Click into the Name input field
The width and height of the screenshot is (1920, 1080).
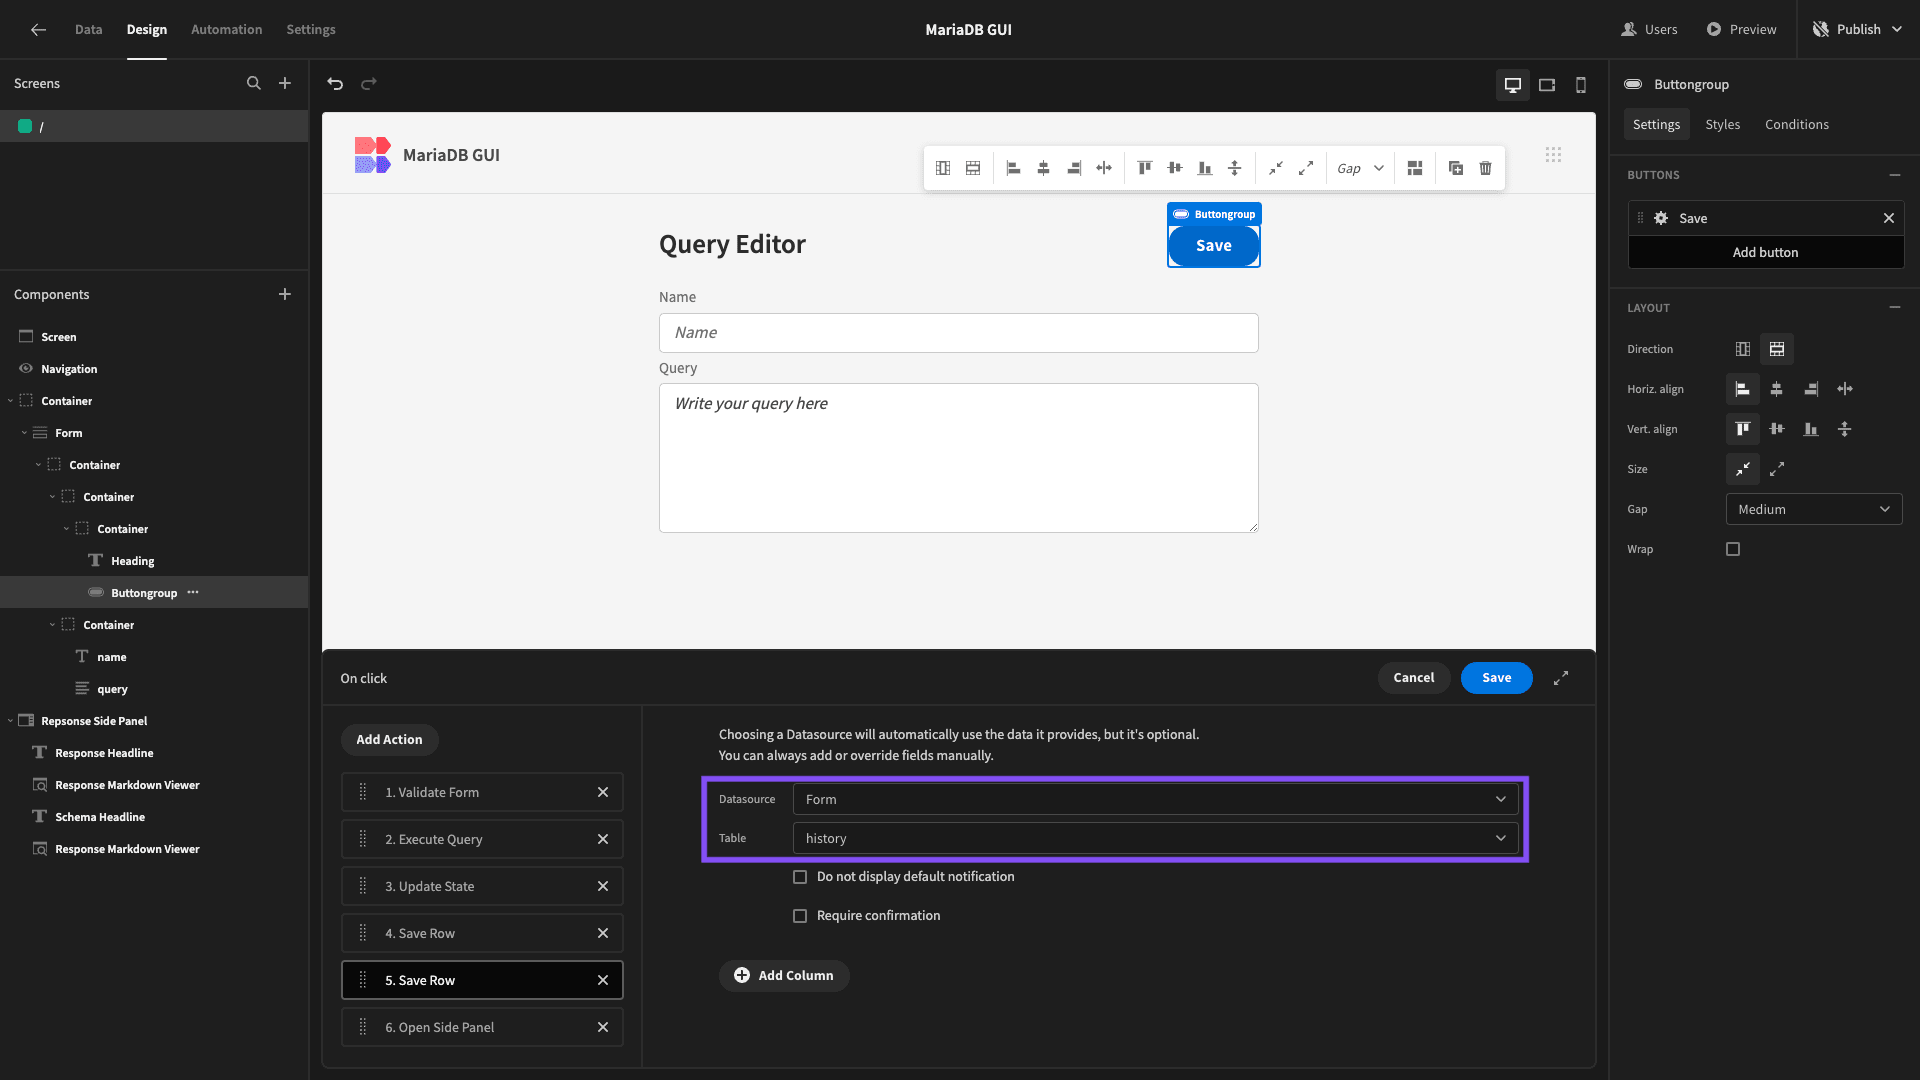pyautogui.click(x=958, y=333)
